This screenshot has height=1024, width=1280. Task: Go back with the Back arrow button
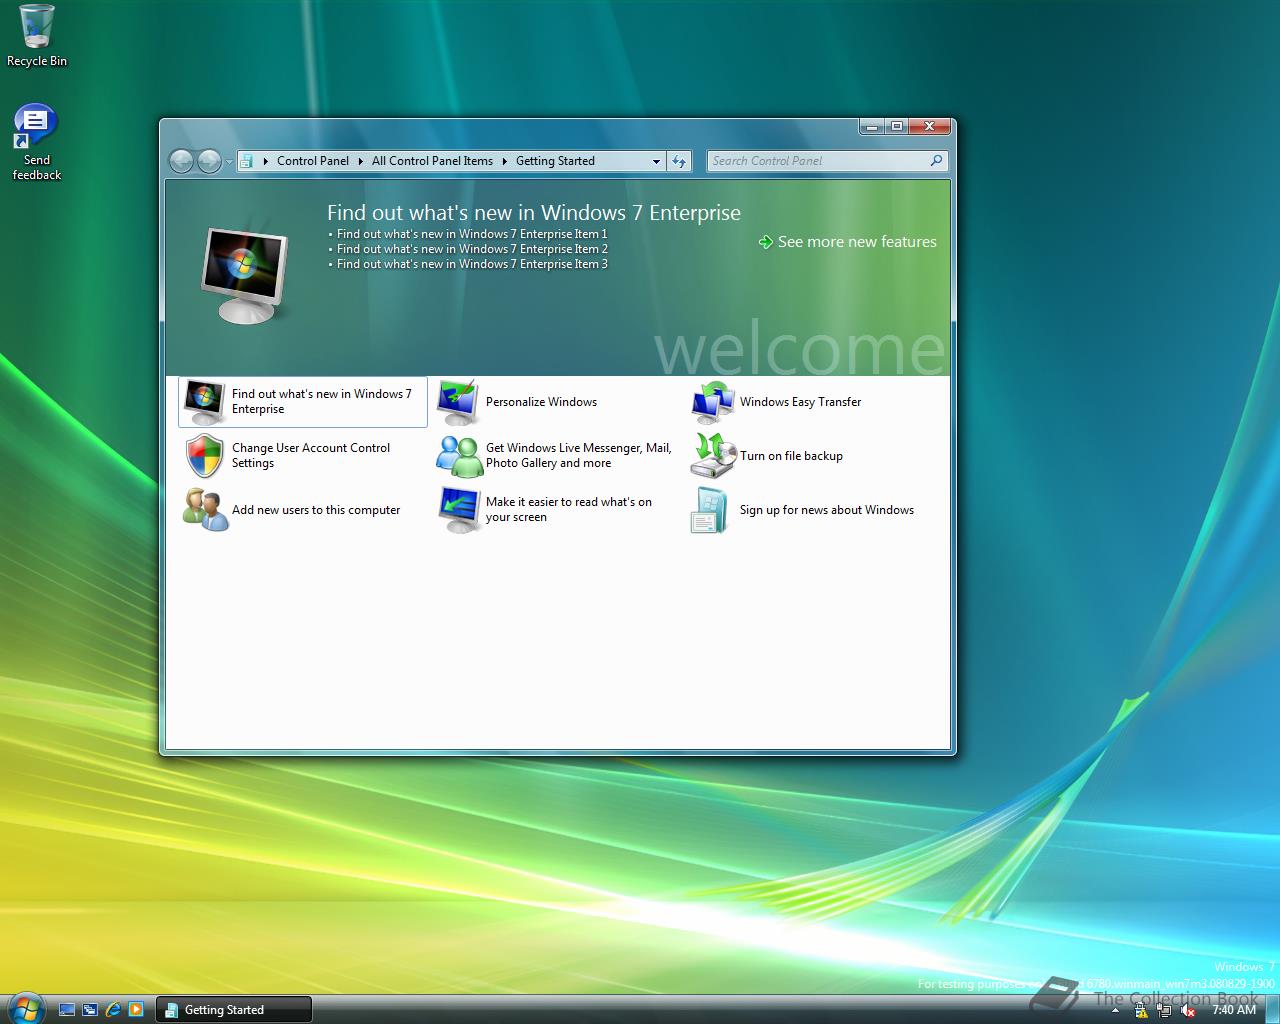click(181, 161)
